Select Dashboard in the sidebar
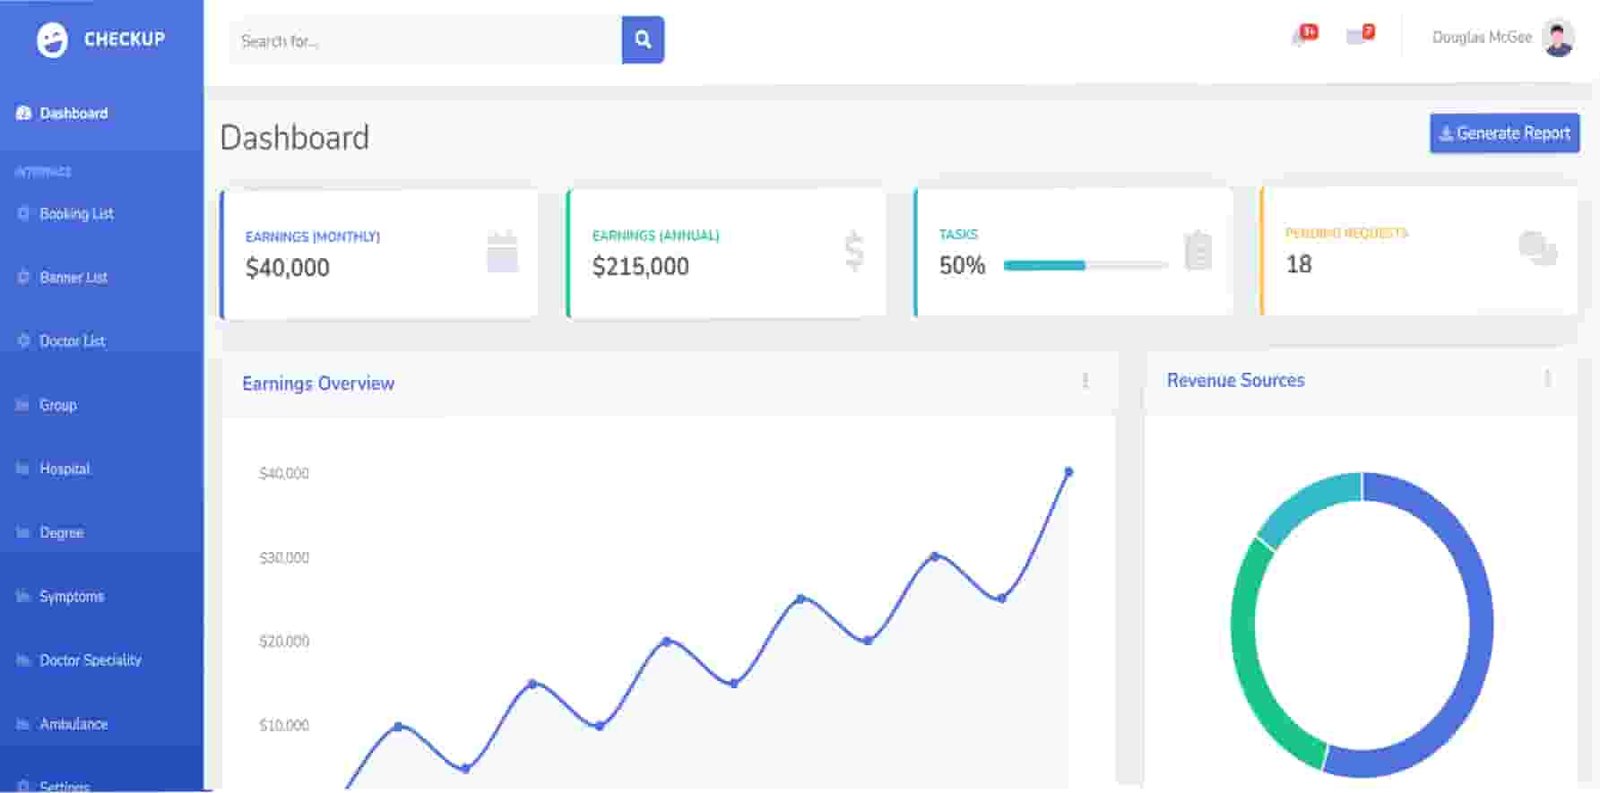The width and height of the screenshot is (1600, 793). coord(73,114)
